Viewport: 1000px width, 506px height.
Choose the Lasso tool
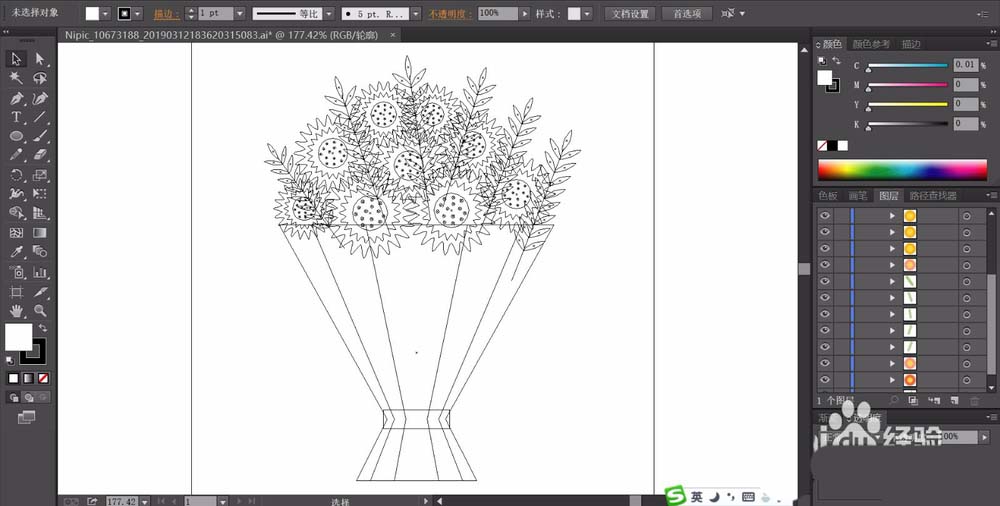point(40,78)
